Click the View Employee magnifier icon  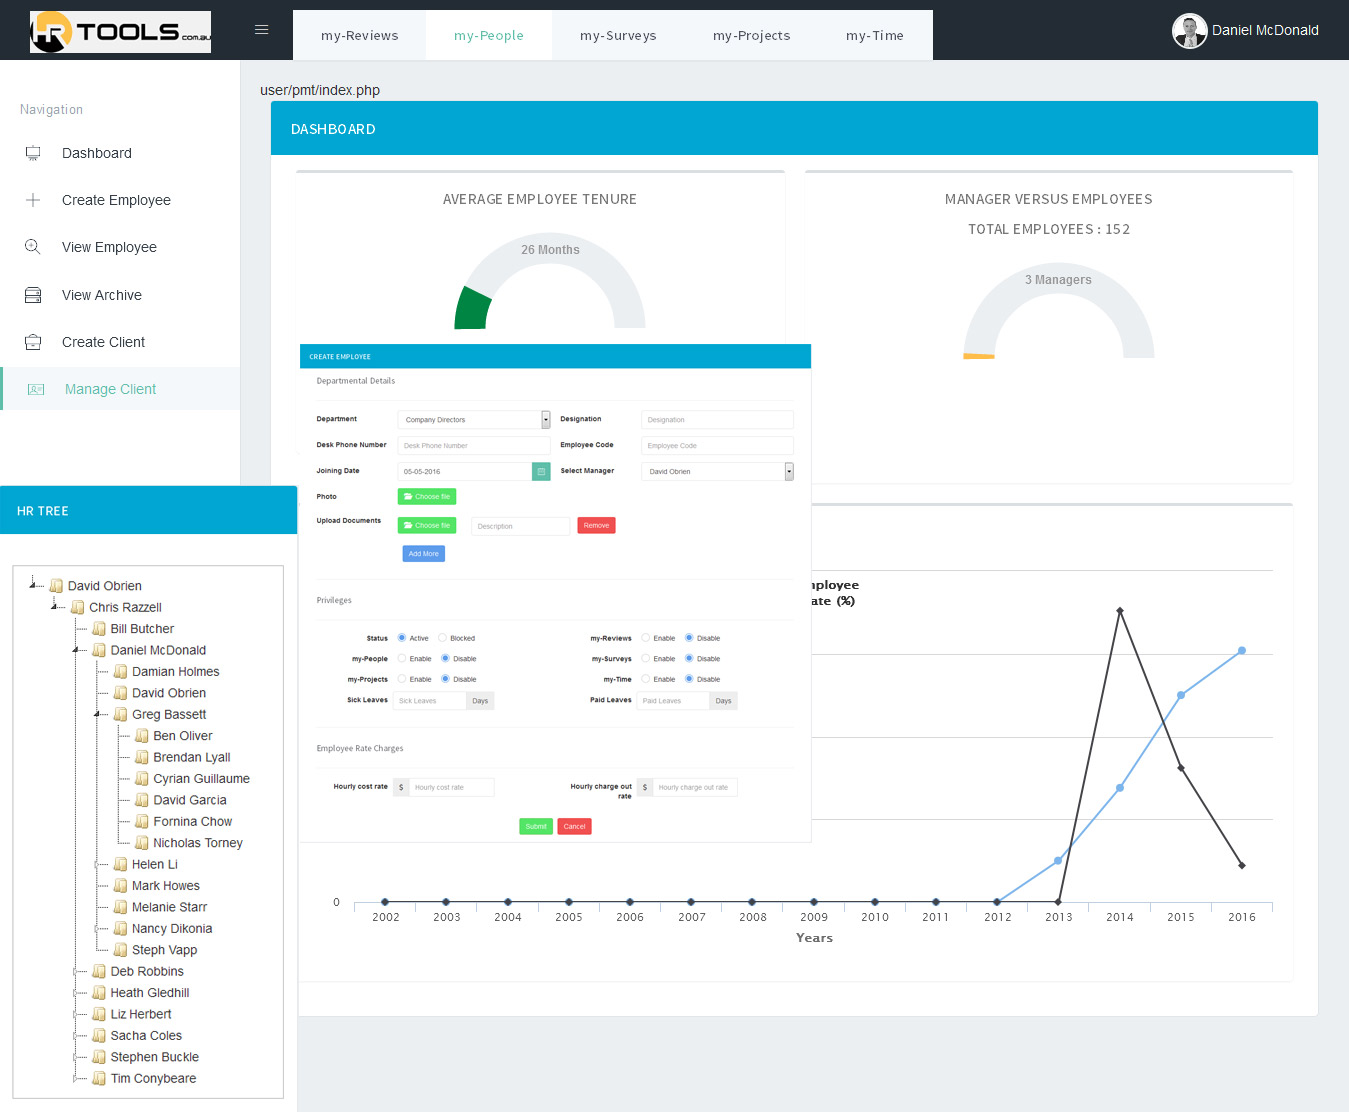point(33,247)
